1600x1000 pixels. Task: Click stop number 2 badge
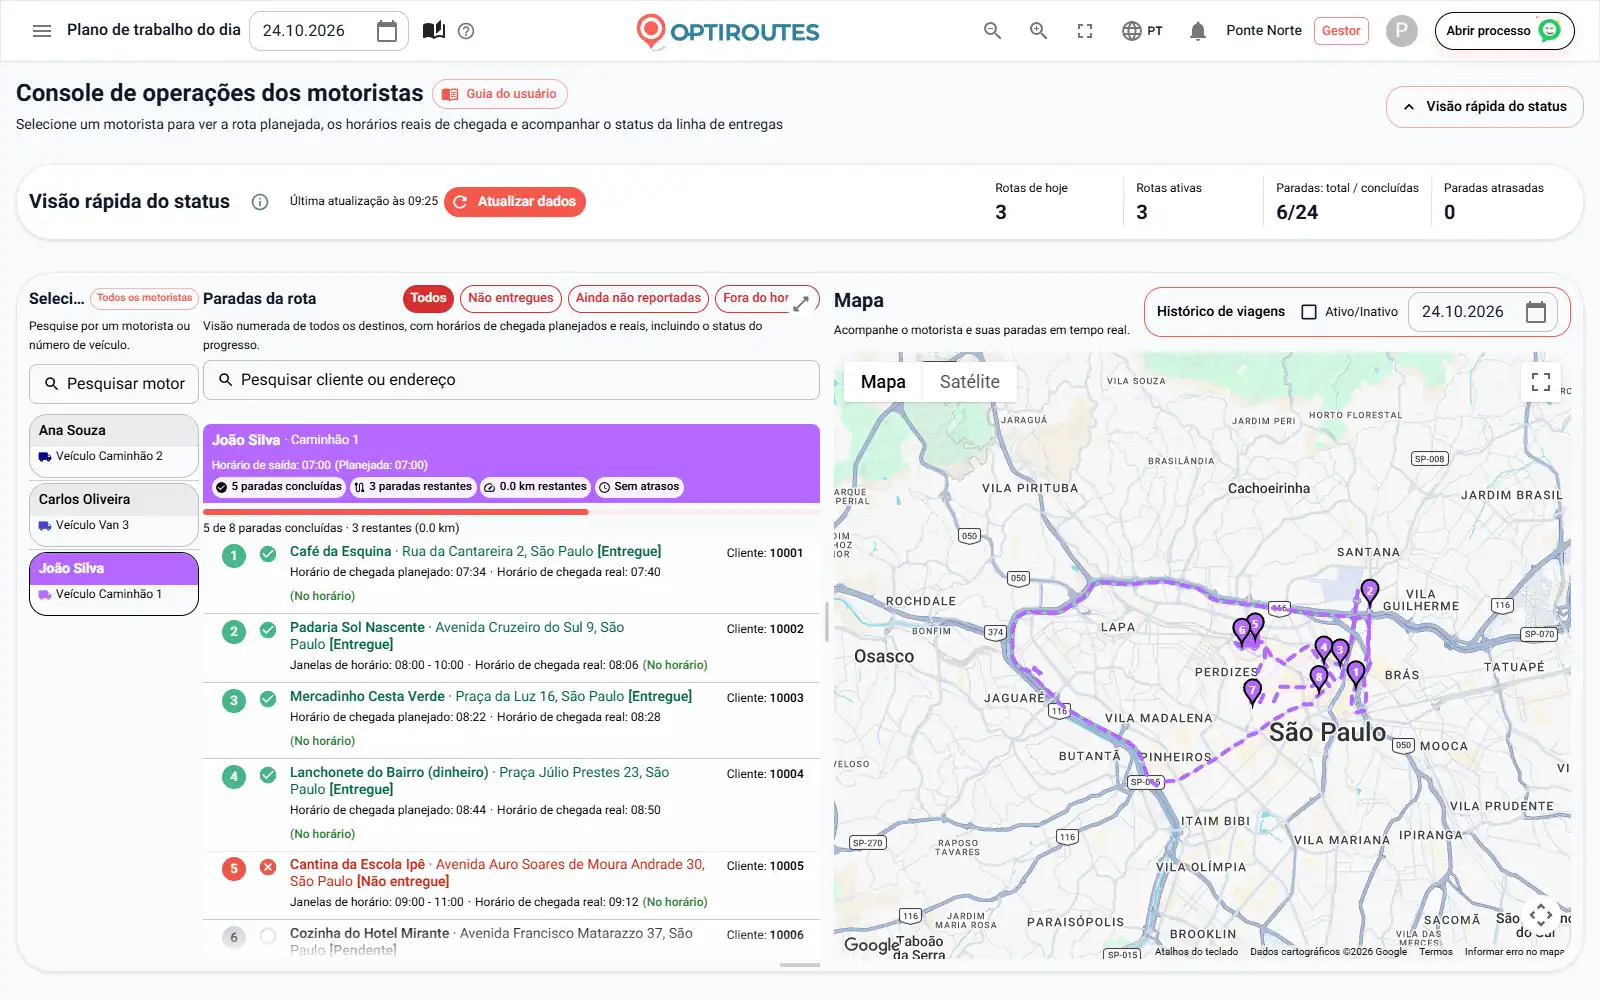click(234, 632)
